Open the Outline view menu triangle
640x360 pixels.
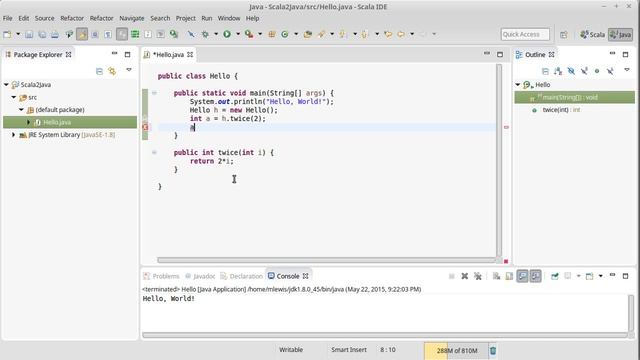[627, 70]
